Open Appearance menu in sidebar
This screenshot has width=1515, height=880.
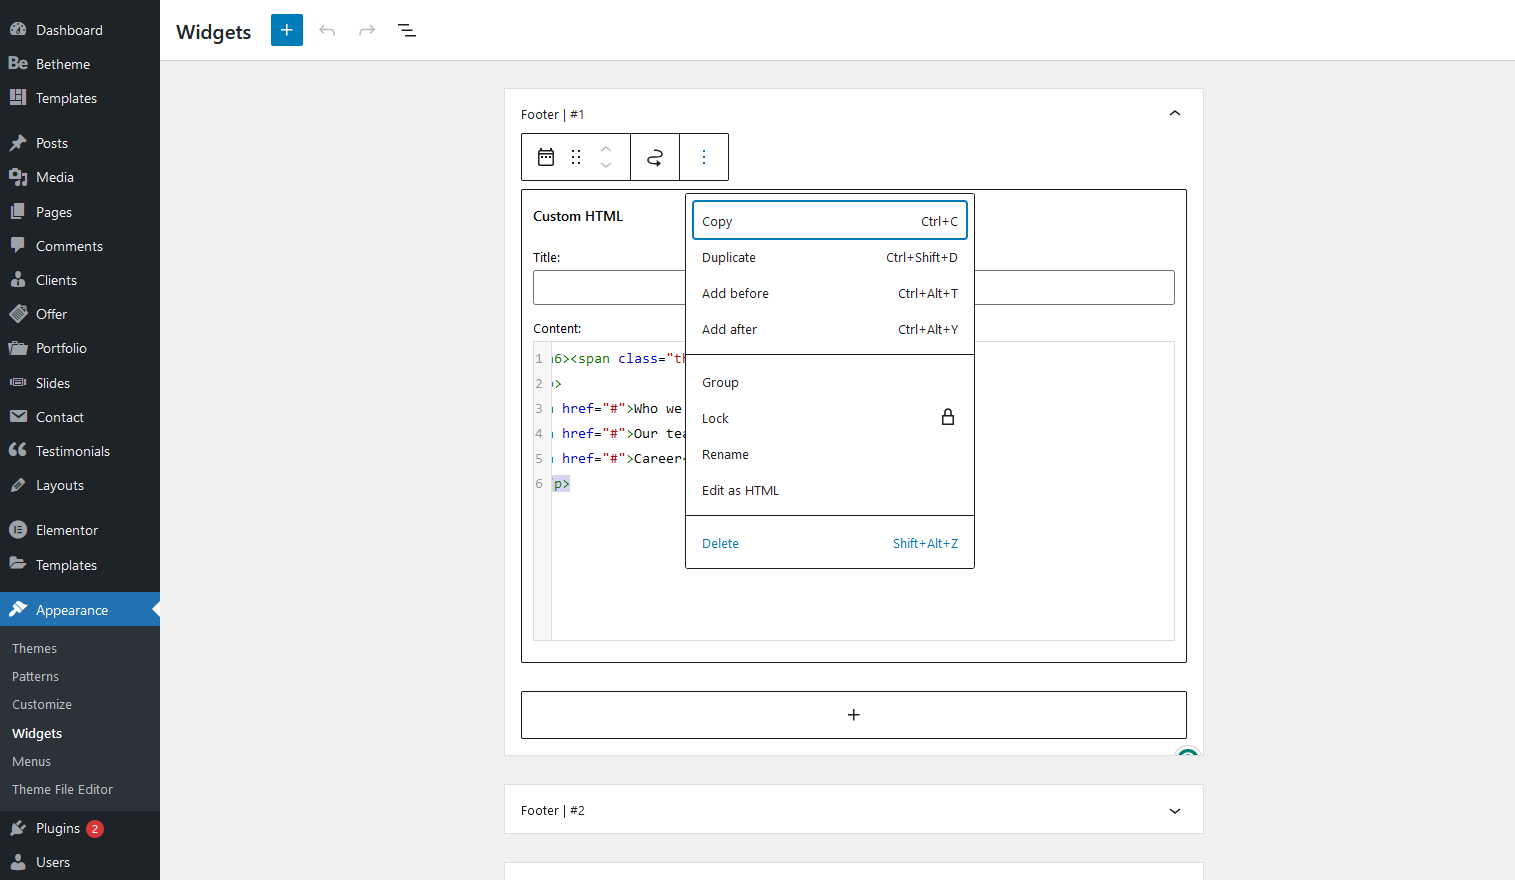[80, 610]
